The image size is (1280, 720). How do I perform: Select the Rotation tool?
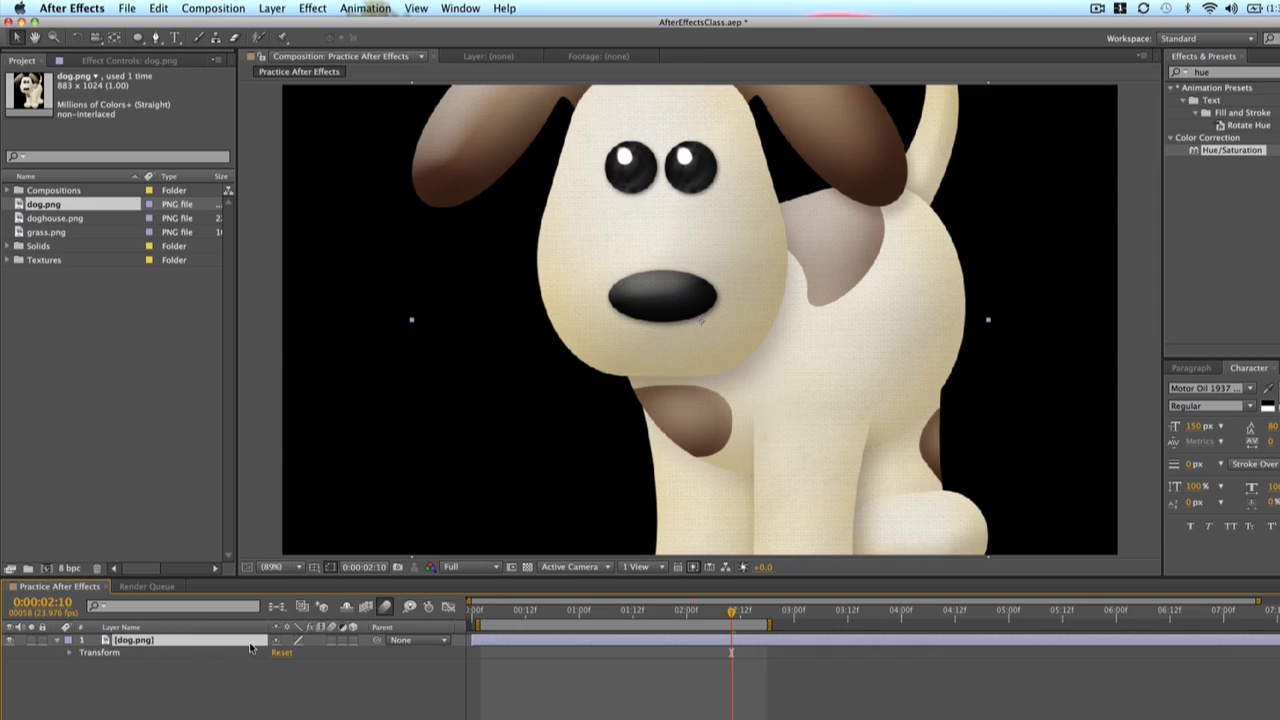pyautogui.click(x=78, y=38)
